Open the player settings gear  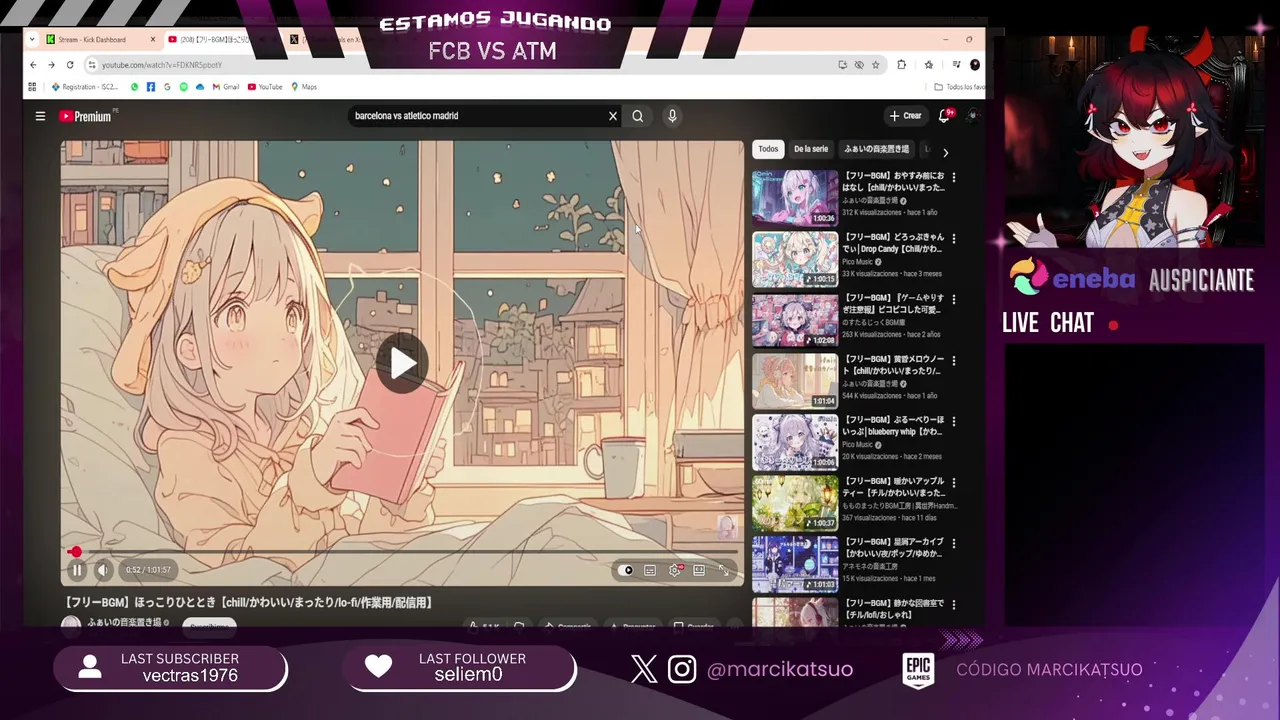click(675, 570)
